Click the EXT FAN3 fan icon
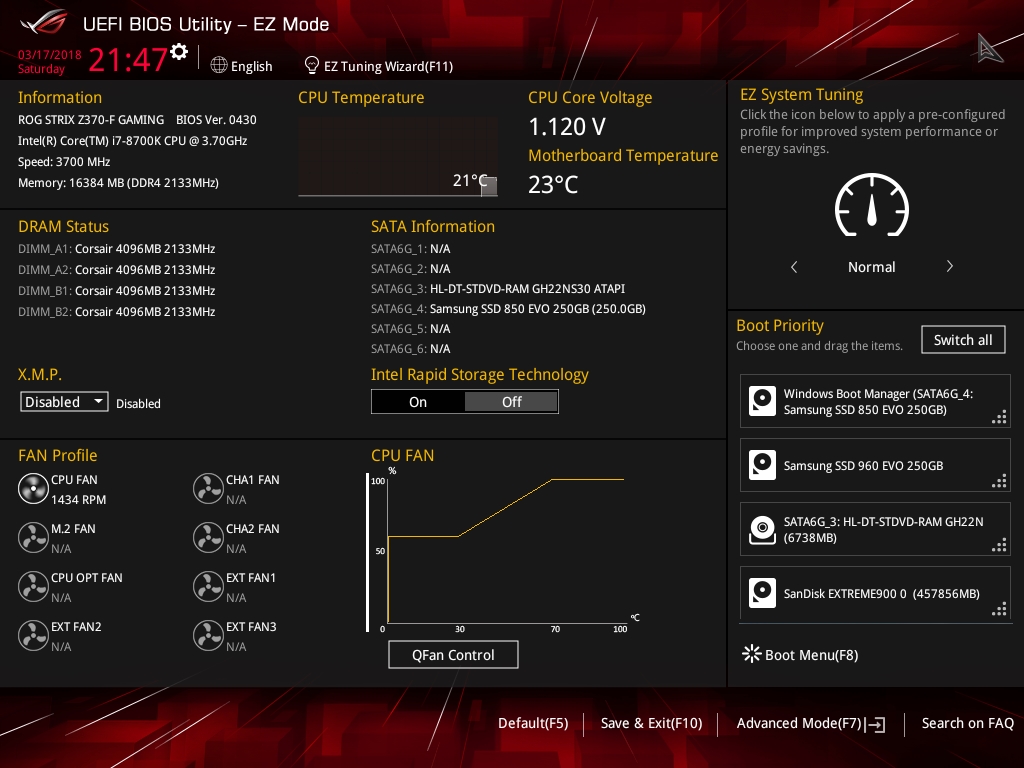Screen dimensions: 1024x768 coord(208,635)
